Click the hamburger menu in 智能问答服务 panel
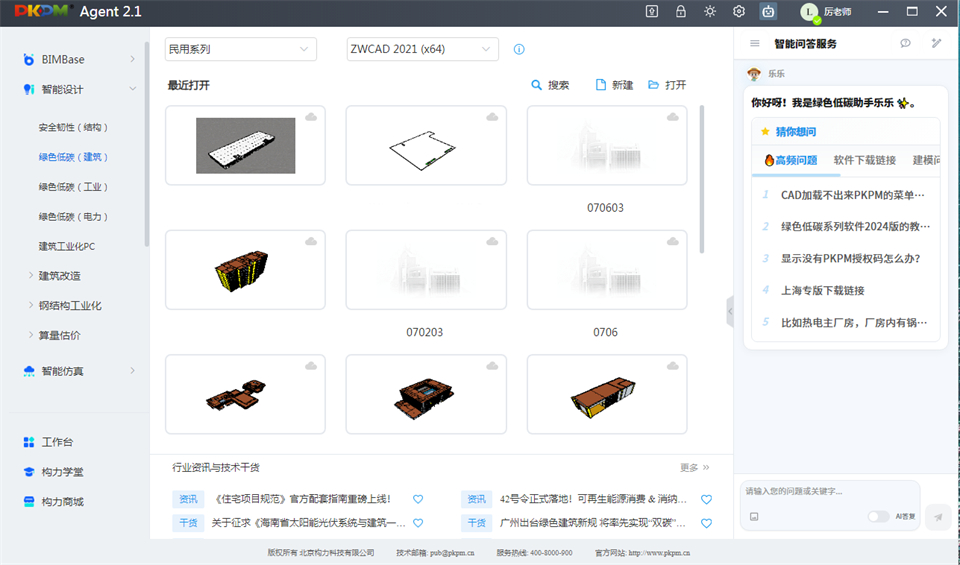This screenshot has width=960, height=565. point(755,43)
